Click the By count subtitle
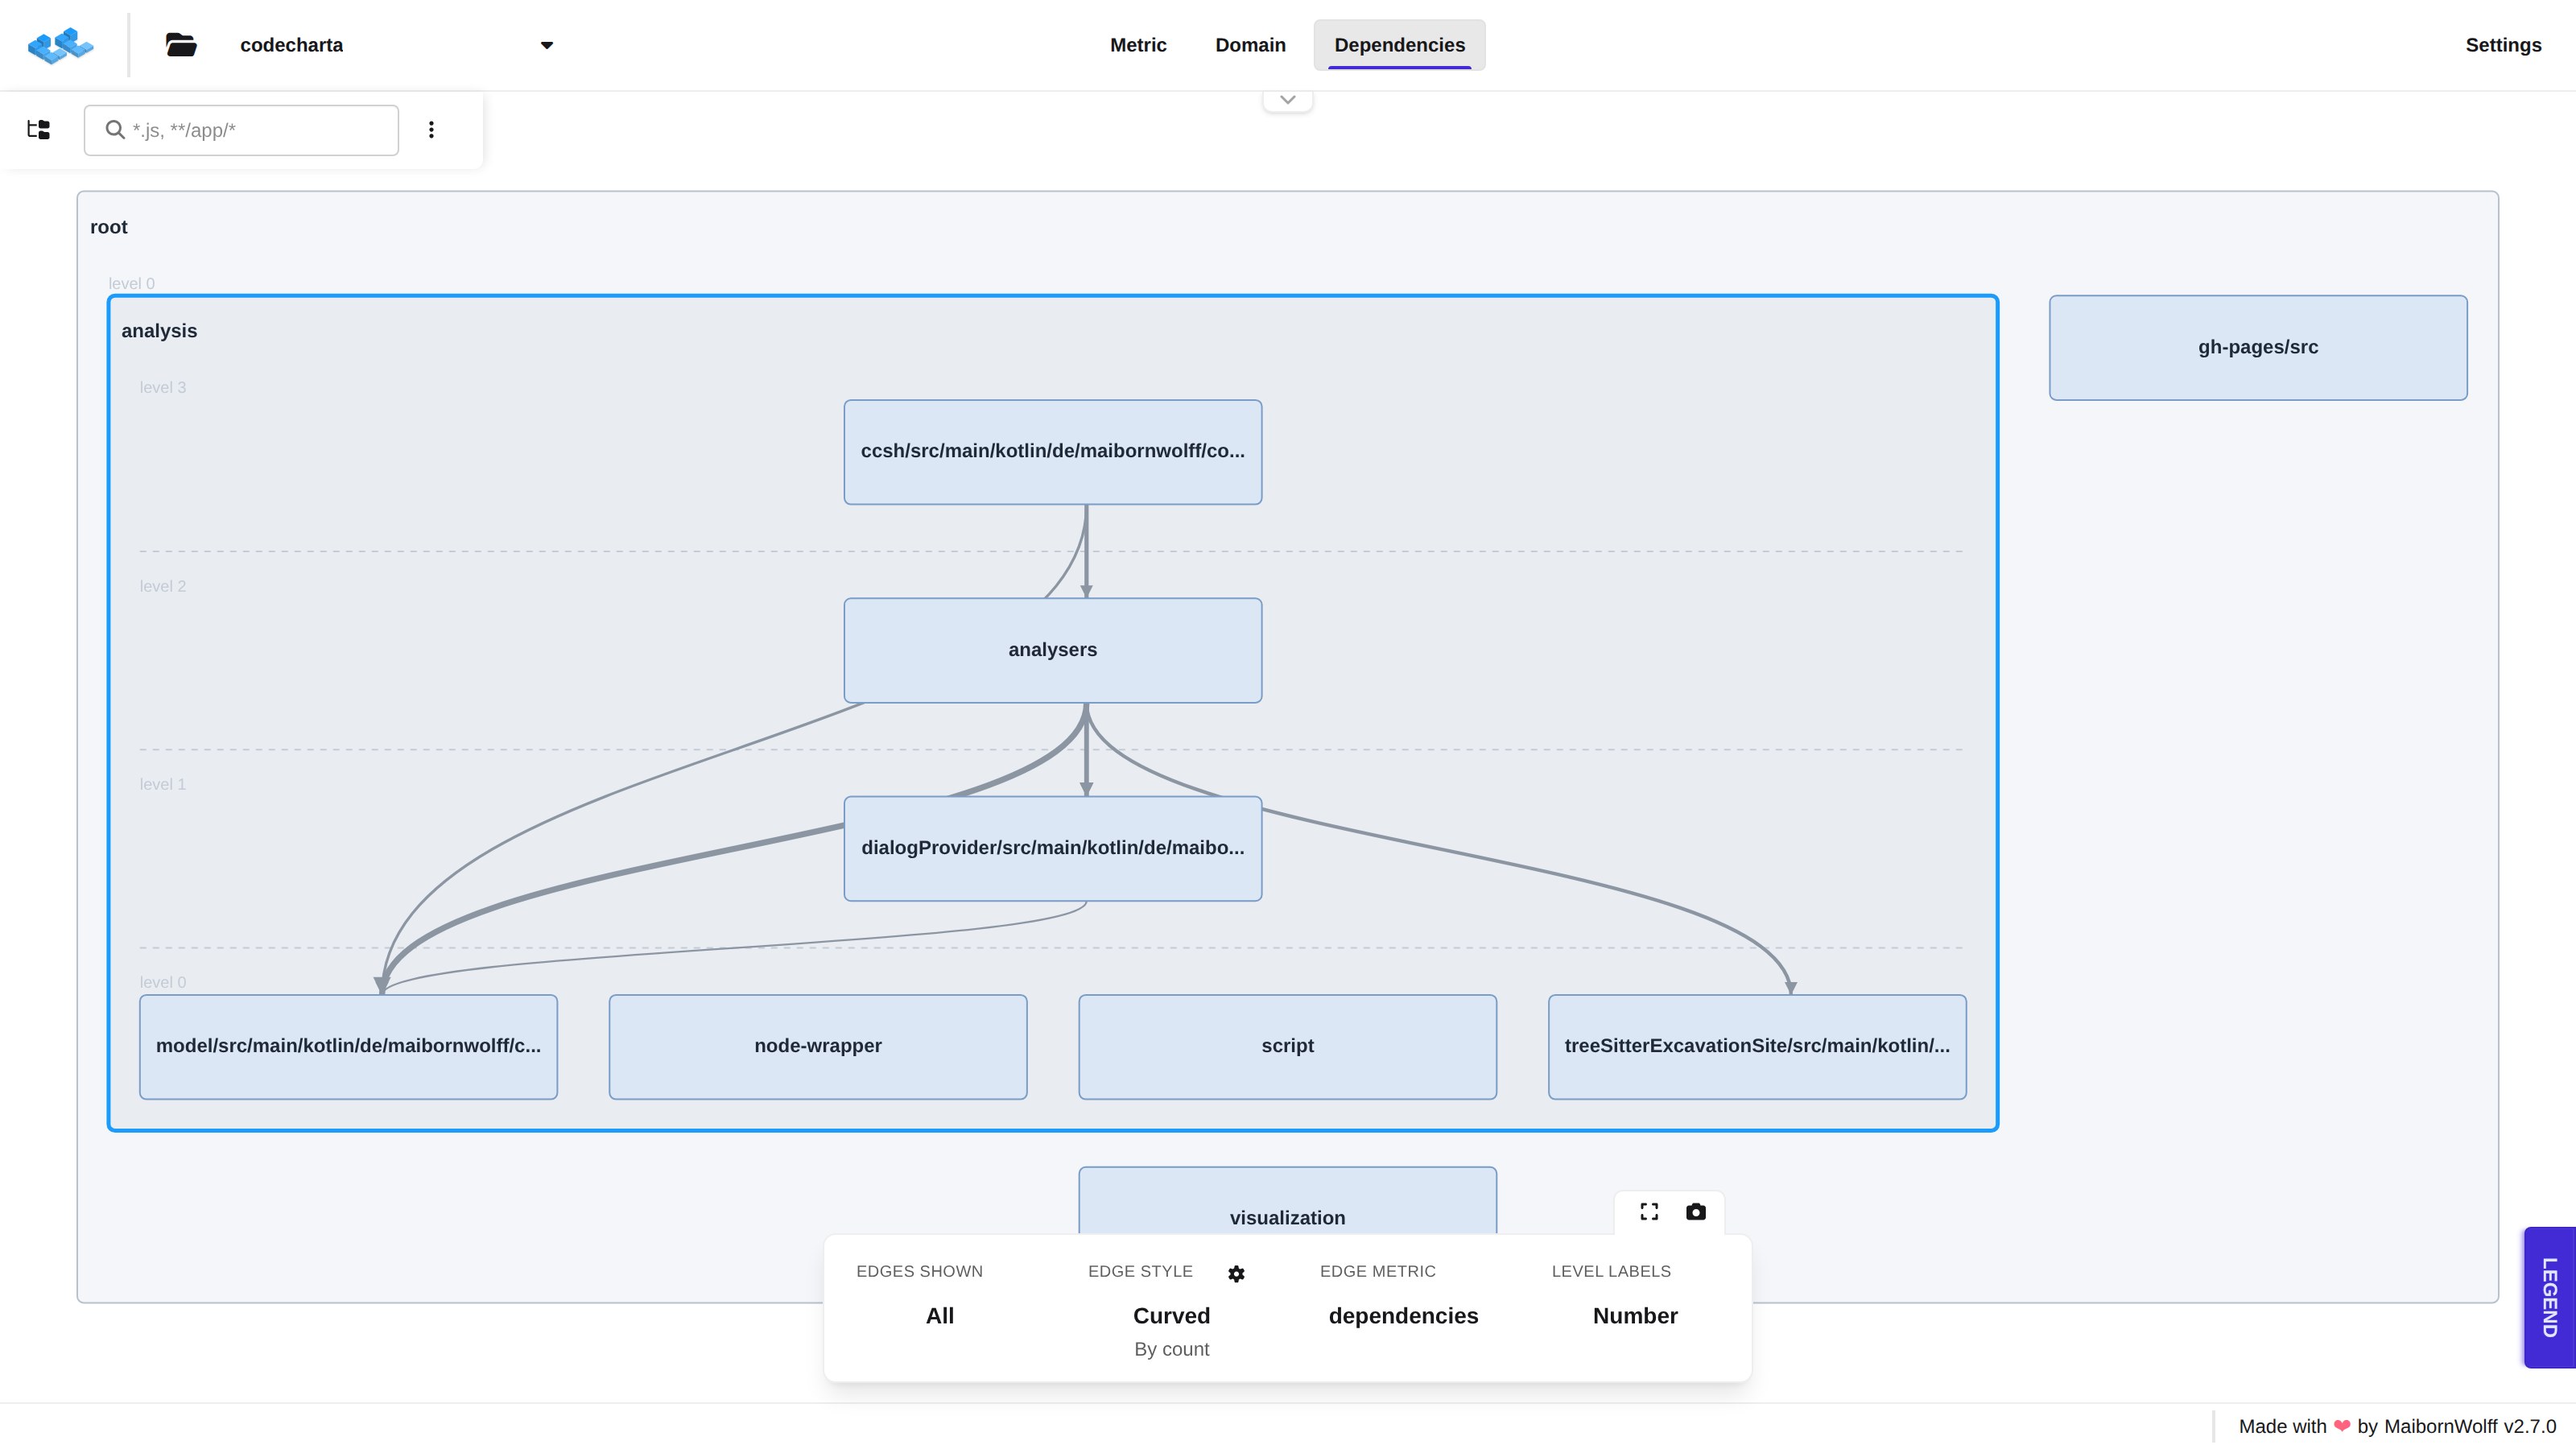This screenshot has width=2576, height=1449. (x=1172, y=1349)
